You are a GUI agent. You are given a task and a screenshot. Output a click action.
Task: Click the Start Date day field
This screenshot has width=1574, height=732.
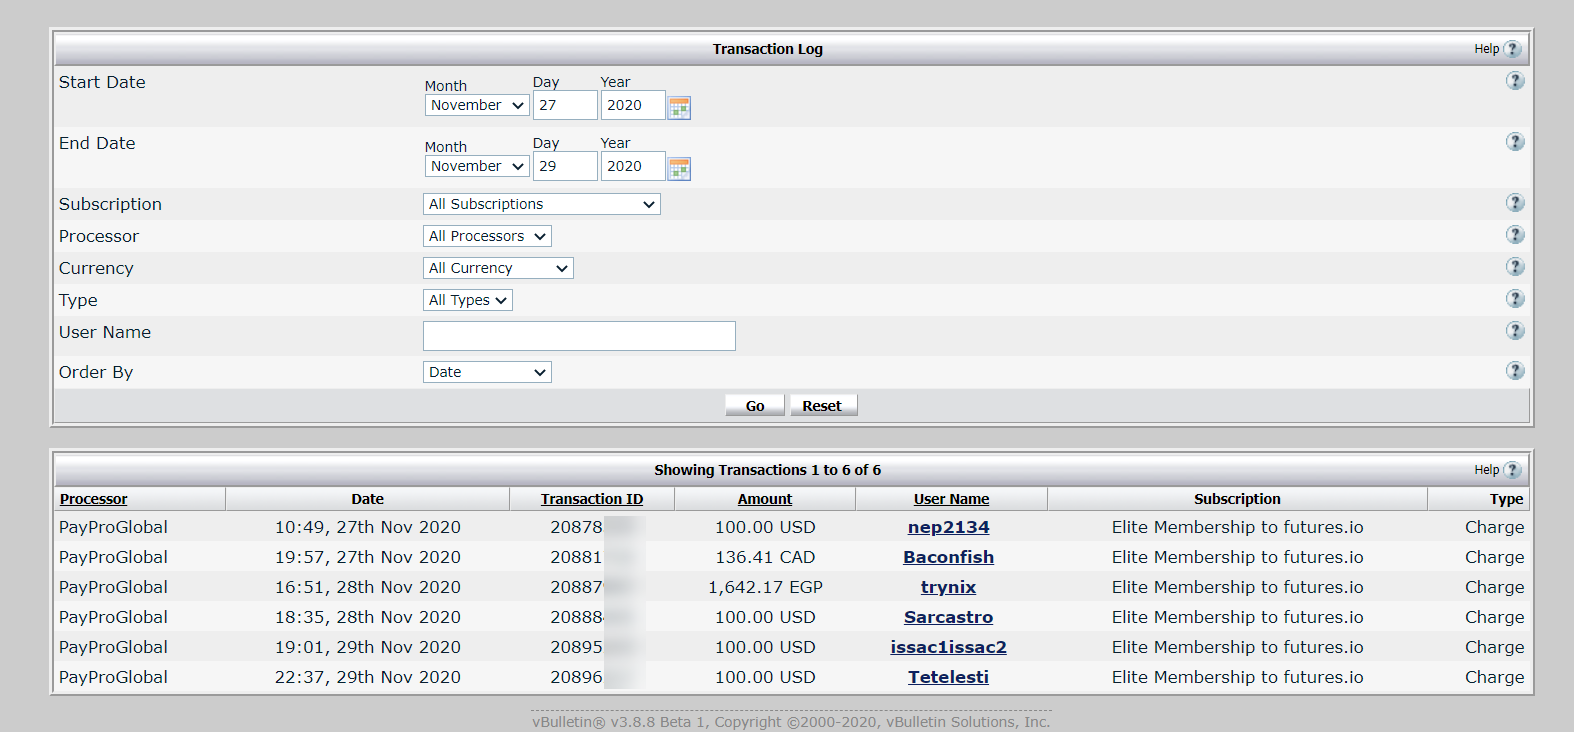point(565,105)
